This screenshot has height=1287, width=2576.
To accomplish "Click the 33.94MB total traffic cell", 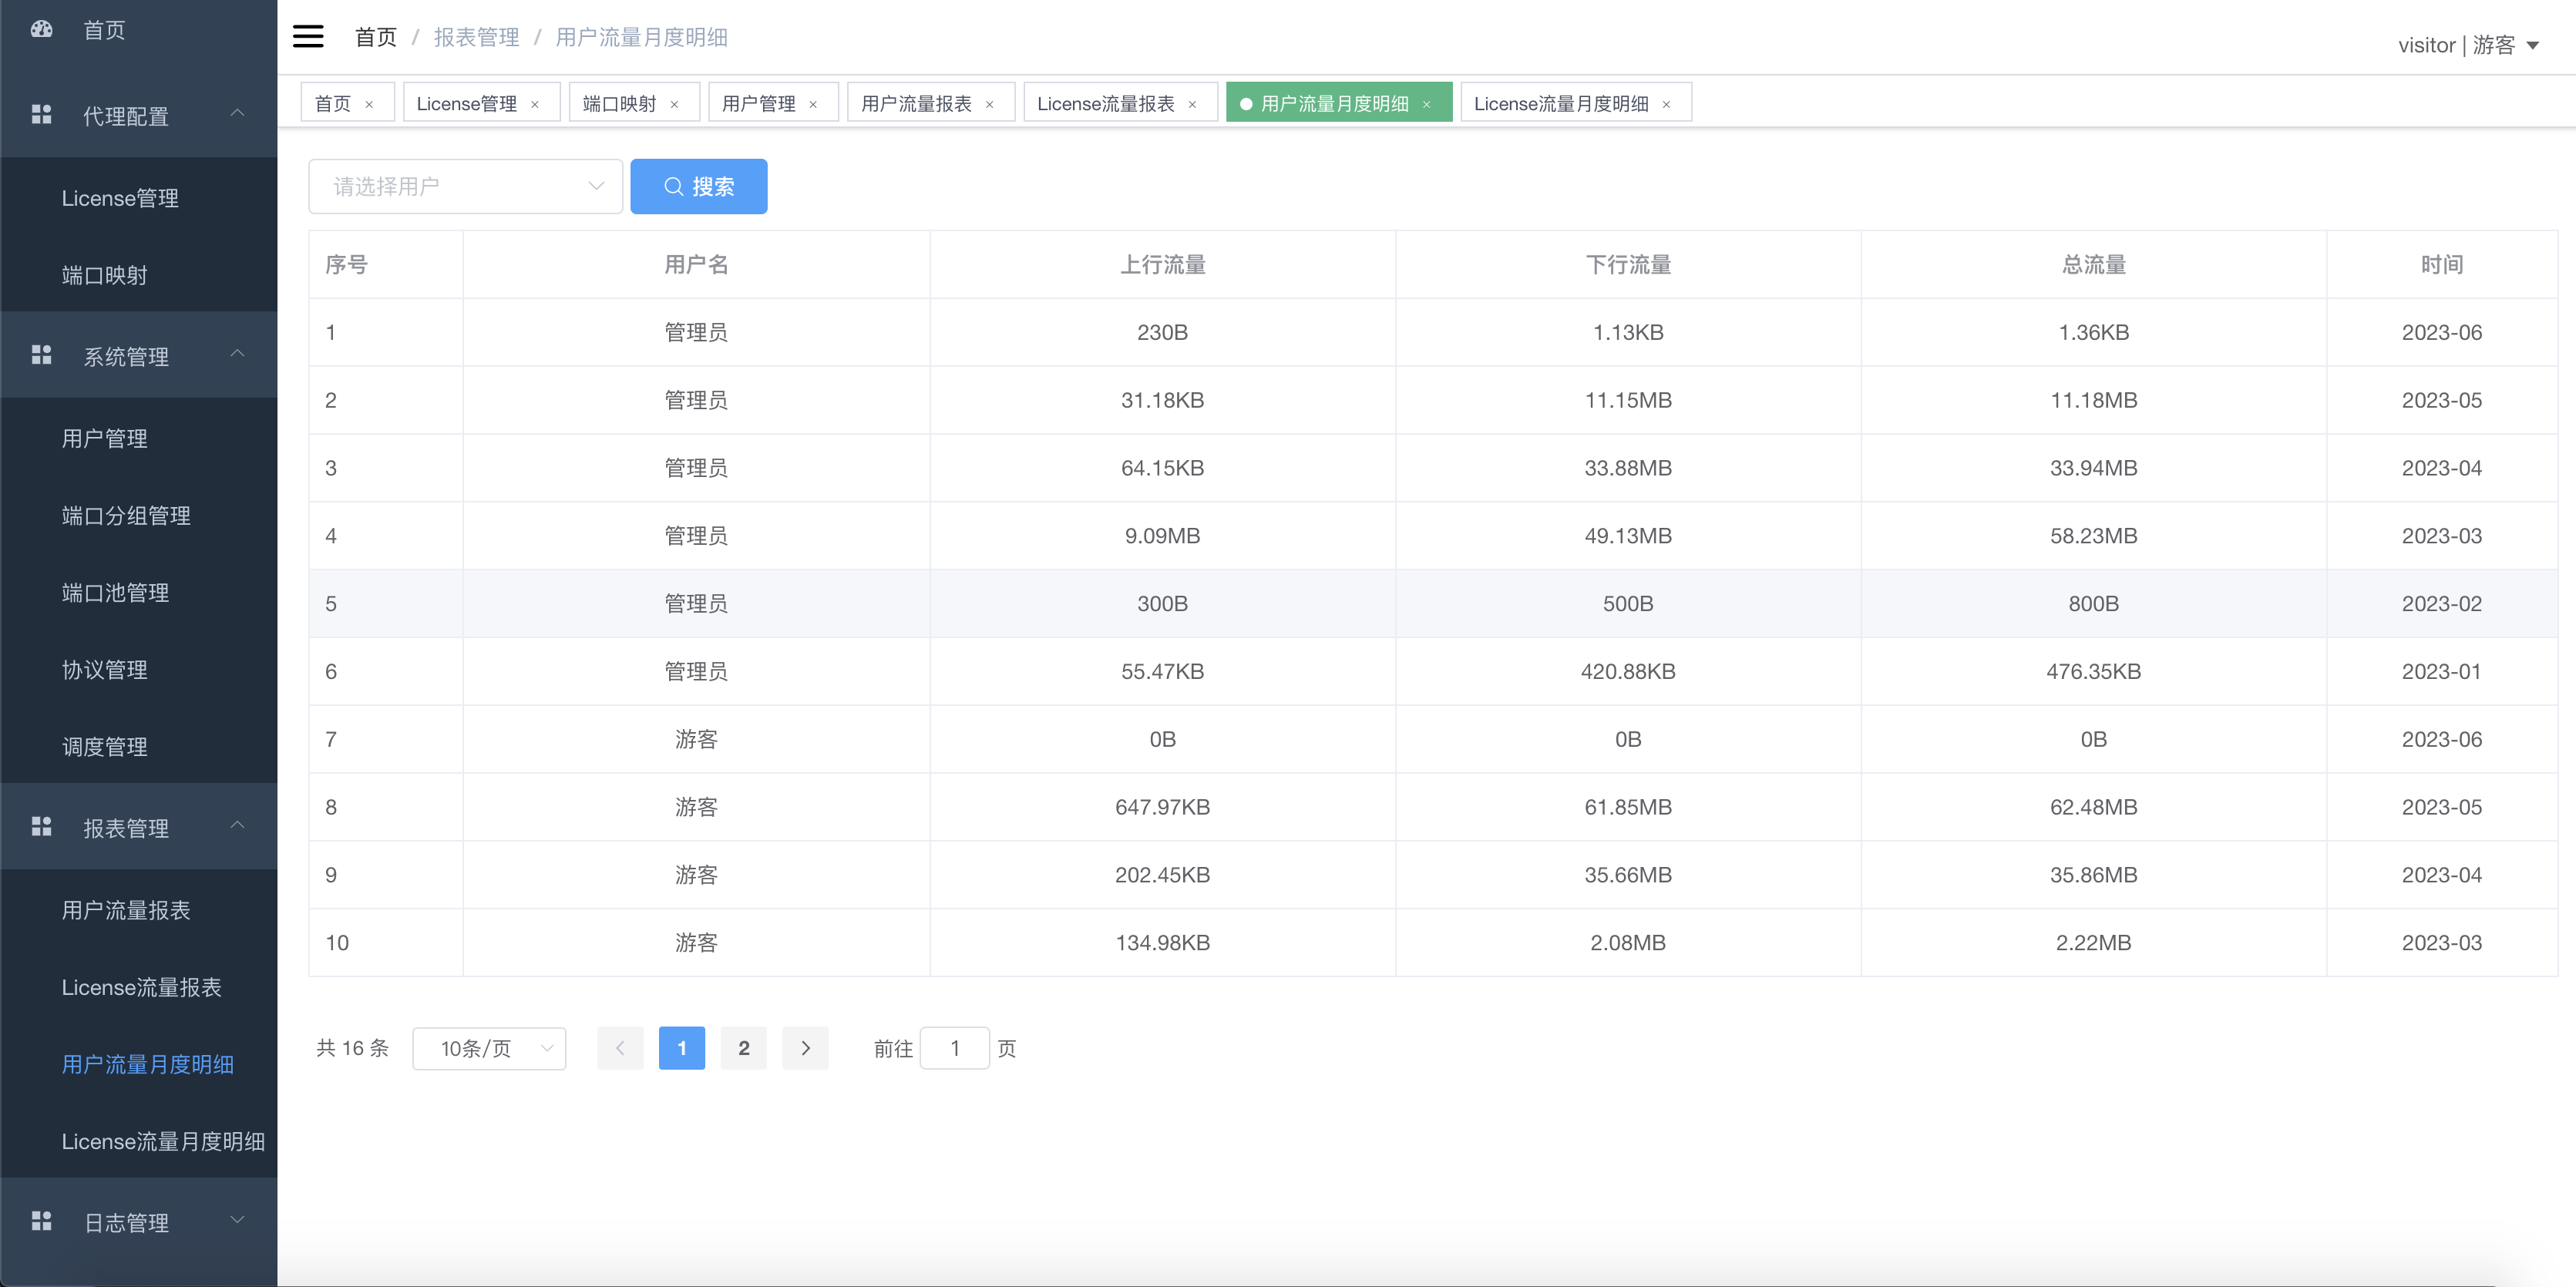I will (x=2093, y=468).
